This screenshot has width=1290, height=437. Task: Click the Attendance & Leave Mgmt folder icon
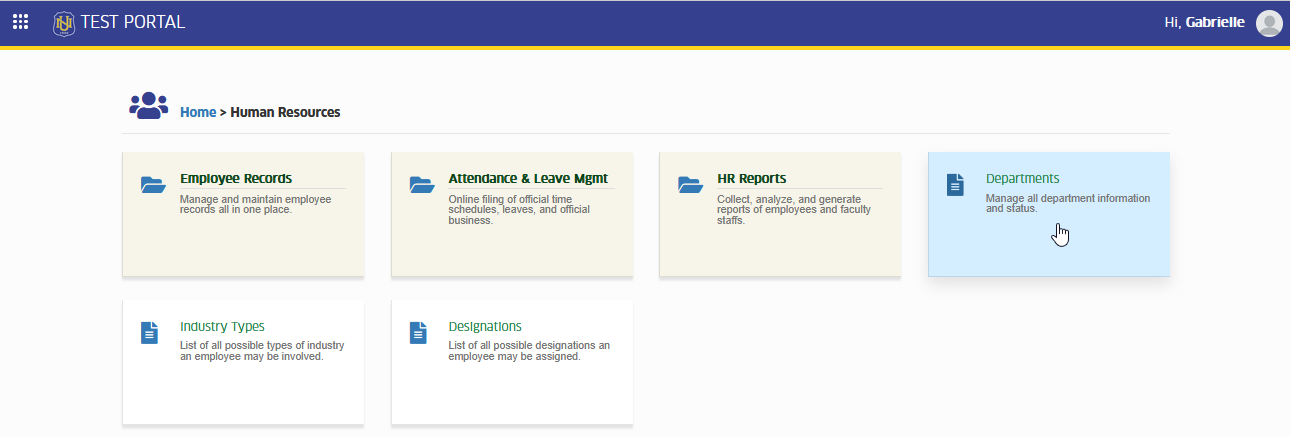422,184
